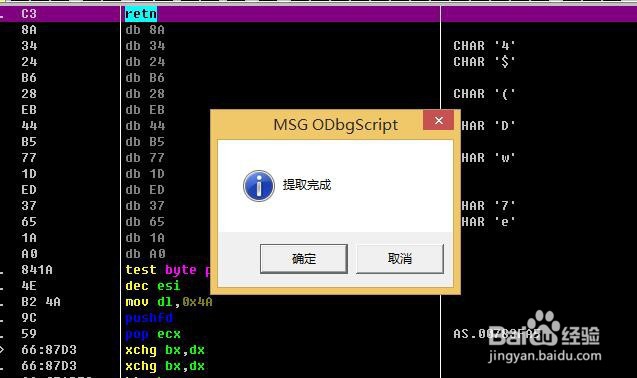637x378 pixels.
Task: Select the mov dl,0x4A instruction
Action: 169,302
